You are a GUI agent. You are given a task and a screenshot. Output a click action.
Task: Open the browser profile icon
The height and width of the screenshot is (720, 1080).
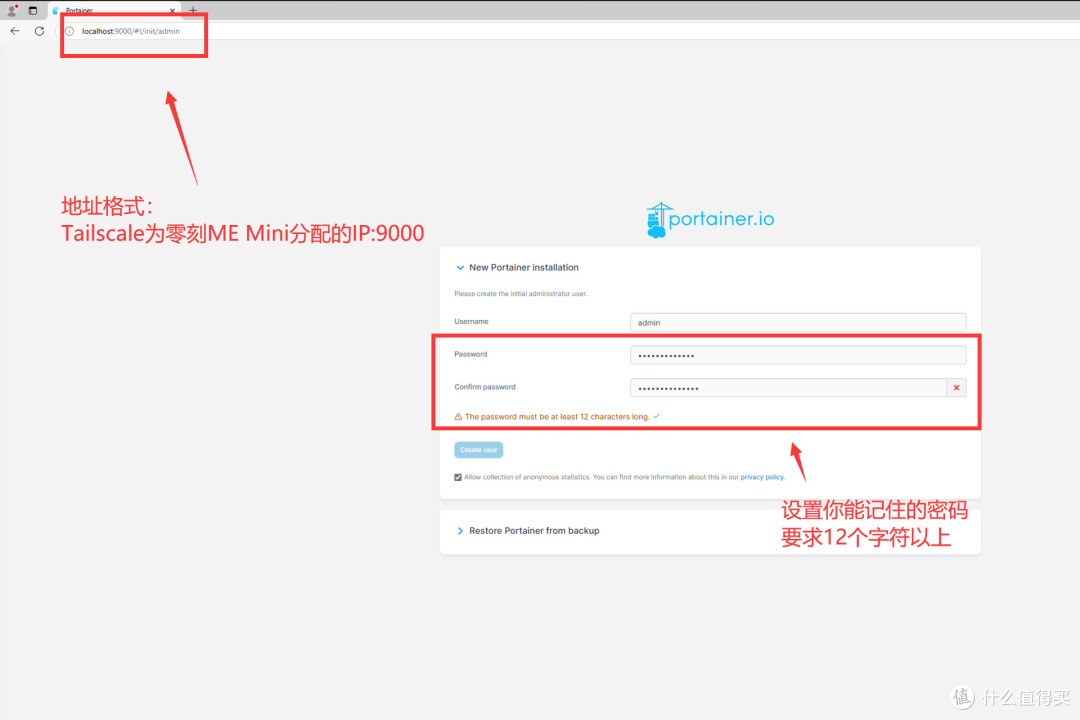[x=12, y=10]
